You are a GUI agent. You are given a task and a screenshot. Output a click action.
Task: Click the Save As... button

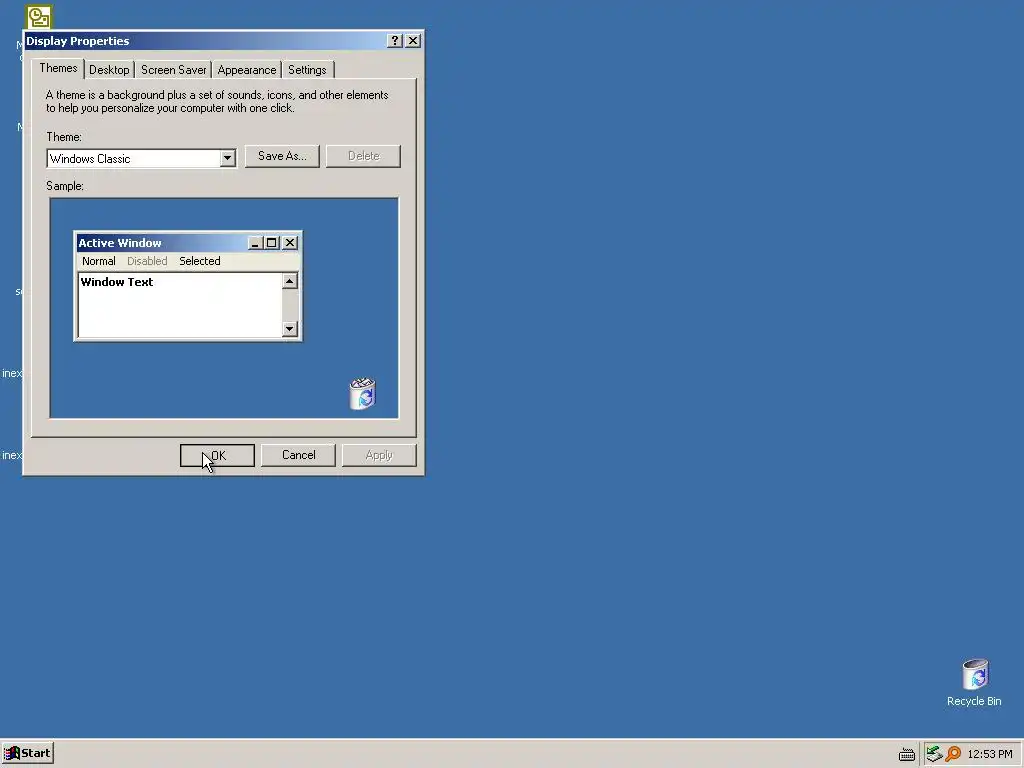(x=282, y=156)
